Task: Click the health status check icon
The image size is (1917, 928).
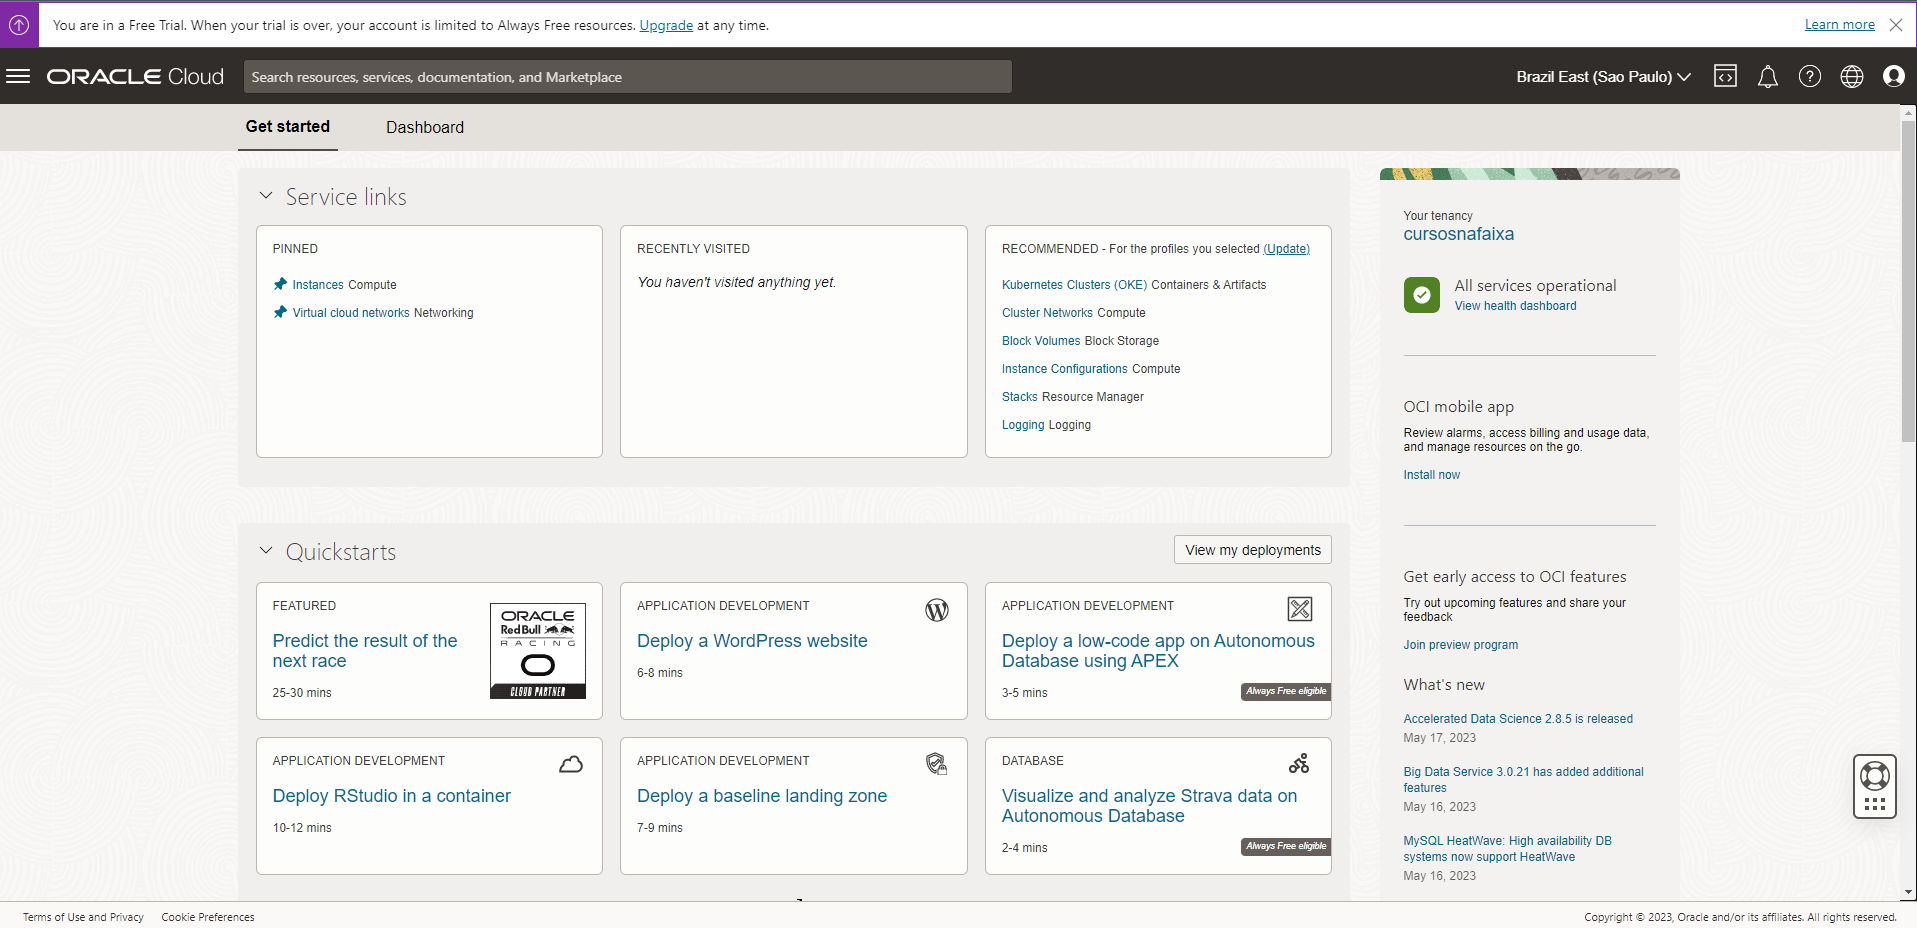Action: pos(1421,295)
